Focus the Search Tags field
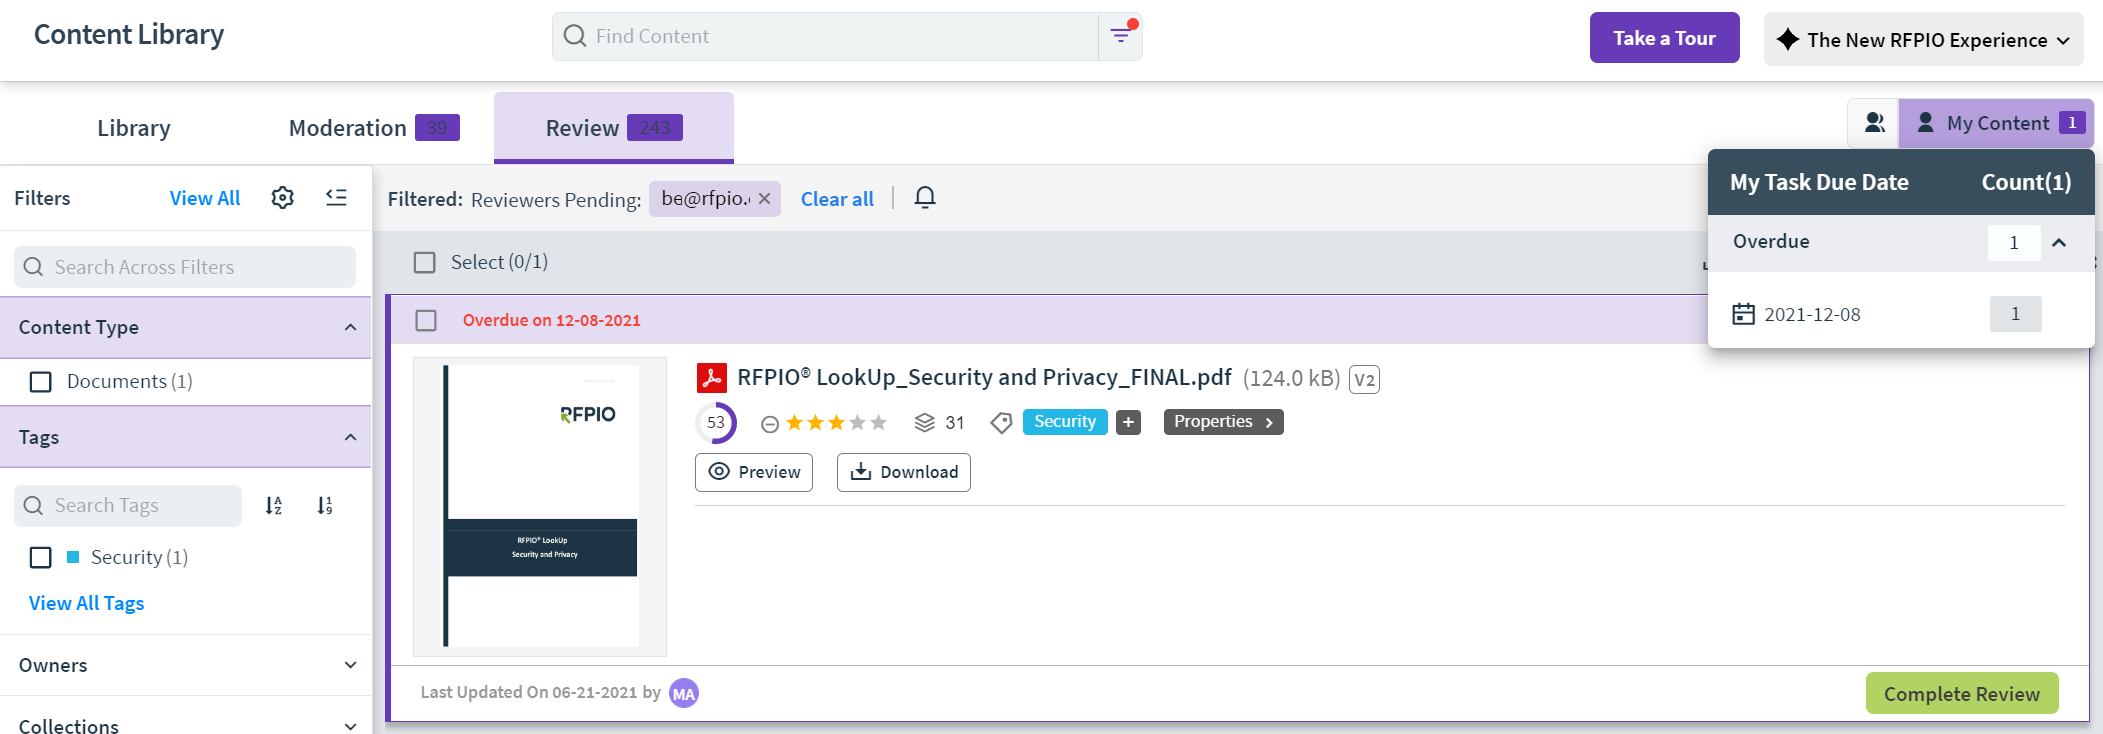 [x=128, y=506]
